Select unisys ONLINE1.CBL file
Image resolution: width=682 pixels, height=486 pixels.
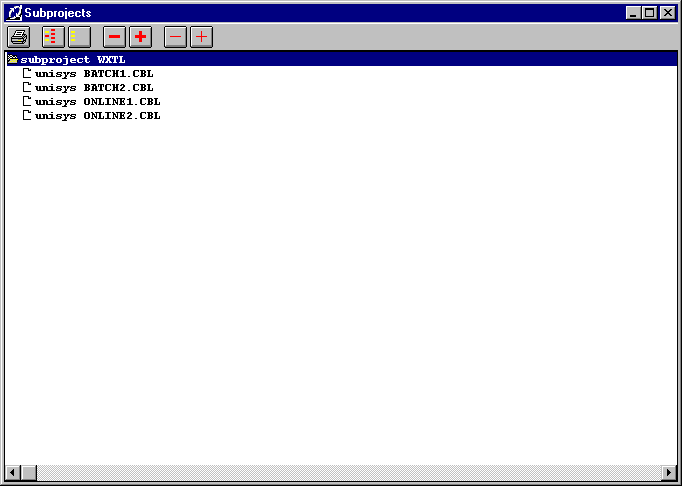click(97, 101)
